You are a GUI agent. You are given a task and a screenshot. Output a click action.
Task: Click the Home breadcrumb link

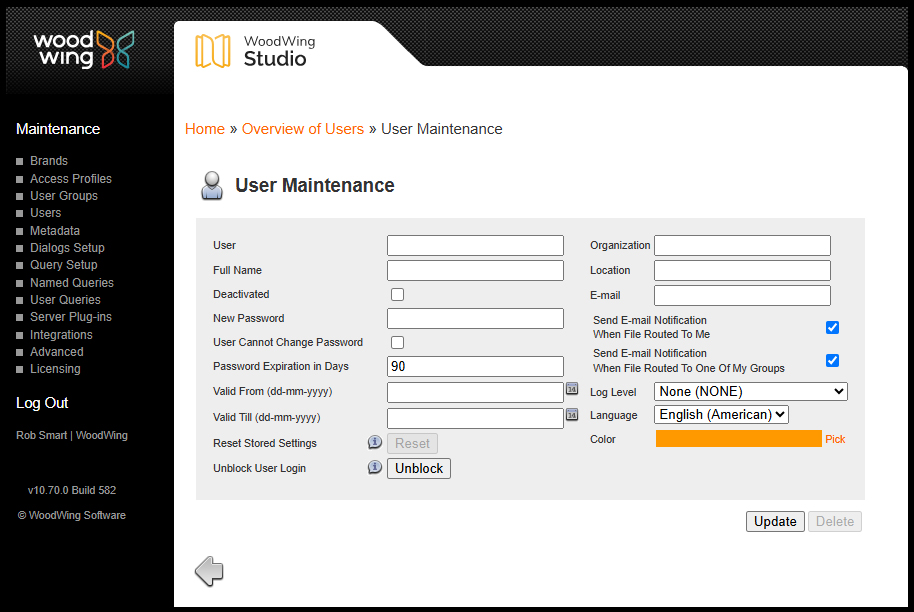pos(205,129)
